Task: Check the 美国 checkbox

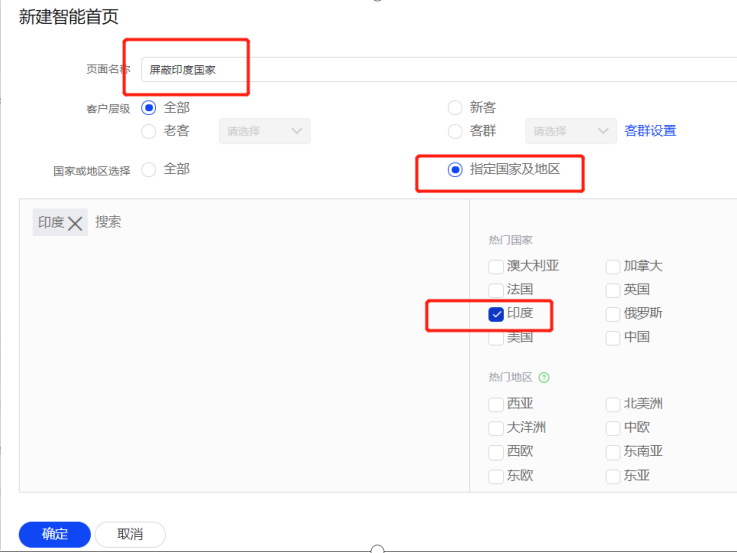Action: coord(496,338)
